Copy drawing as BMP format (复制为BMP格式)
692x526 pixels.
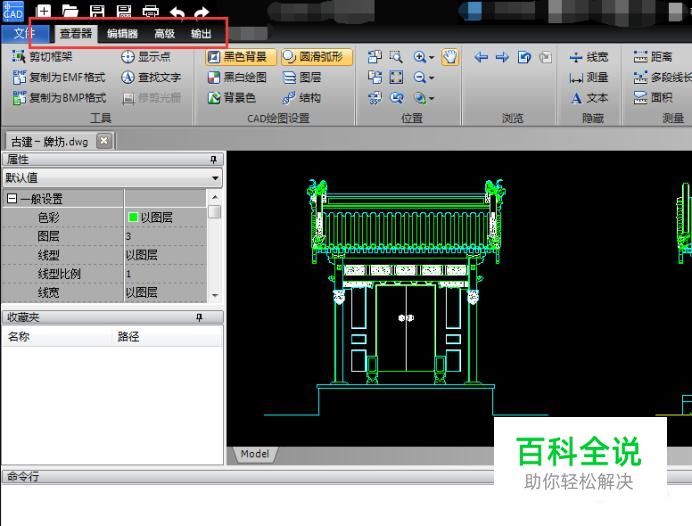click(60, 98)
